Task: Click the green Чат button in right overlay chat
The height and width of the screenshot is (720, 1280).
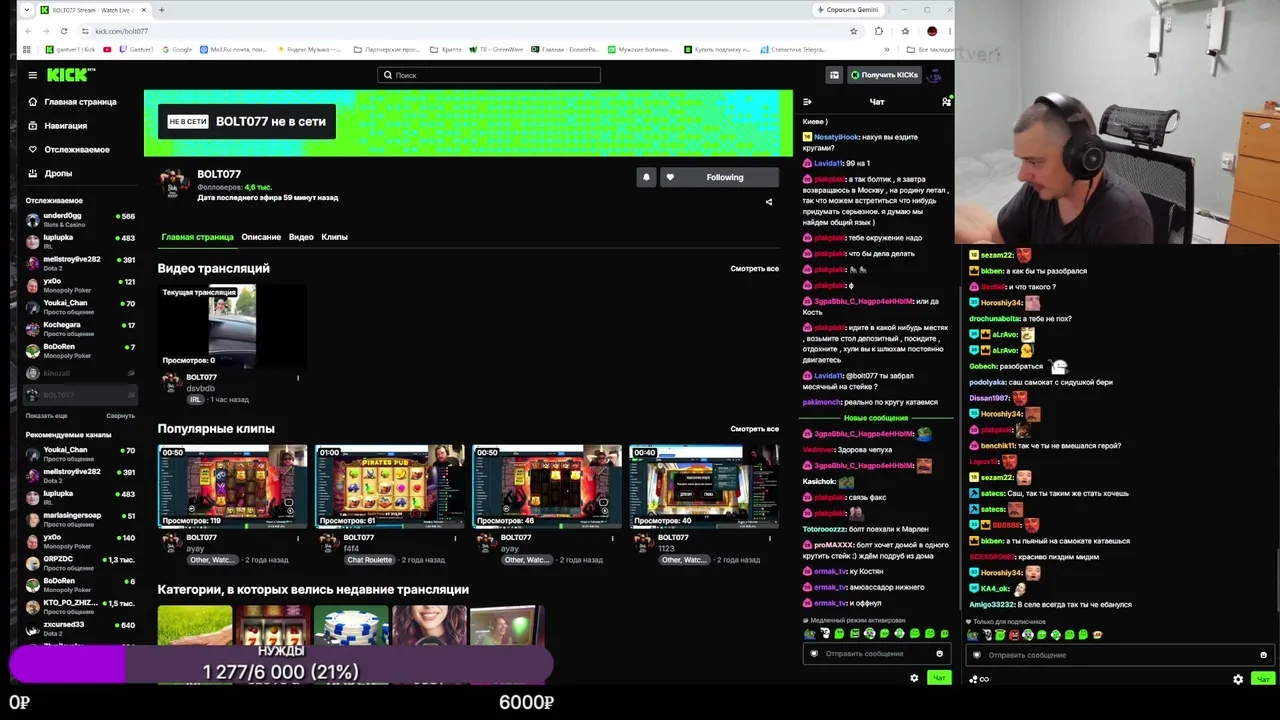Action: pos(1263,679)
